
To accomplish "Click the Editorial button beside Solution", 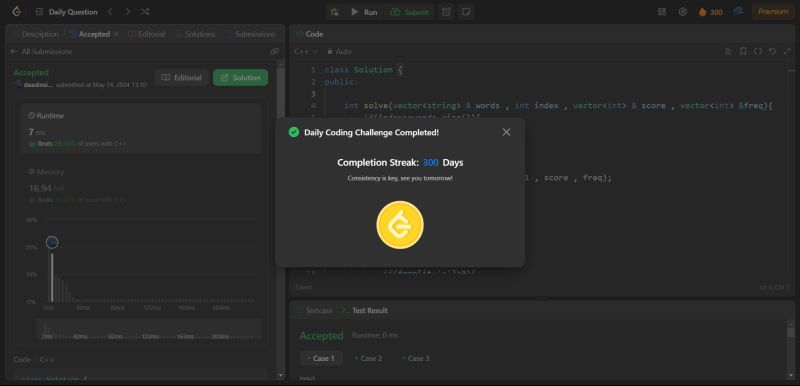I will pos(182,78).
